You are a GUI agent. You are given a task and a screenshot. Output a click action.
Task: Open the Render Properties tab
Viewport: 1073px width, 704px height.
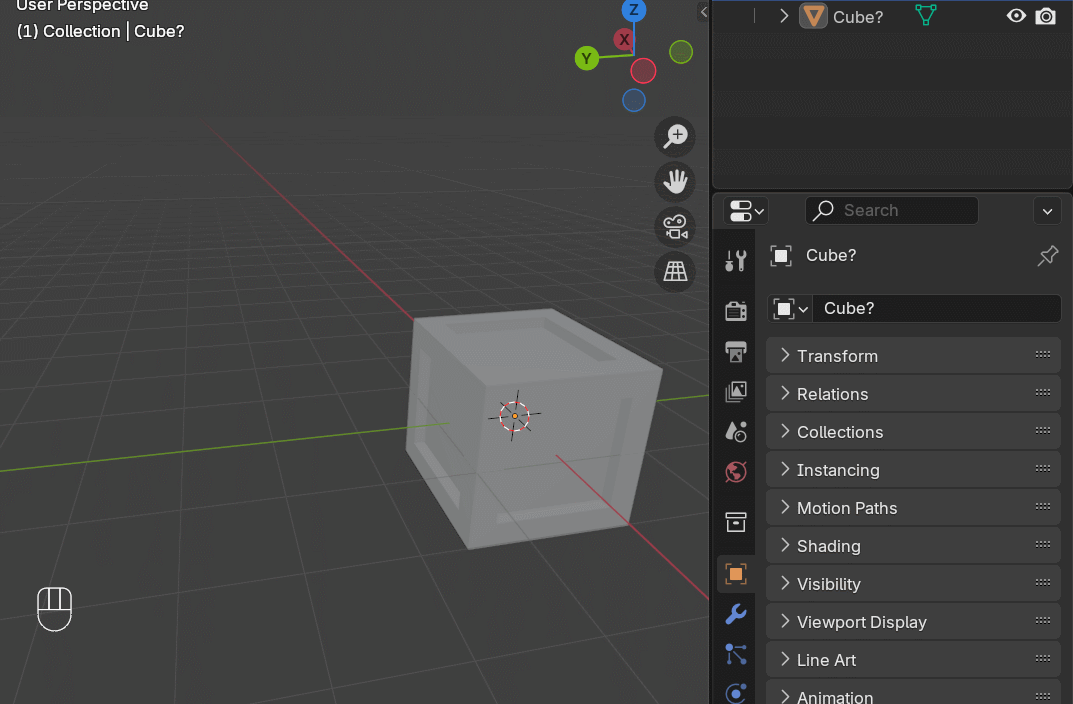point(735,310)
